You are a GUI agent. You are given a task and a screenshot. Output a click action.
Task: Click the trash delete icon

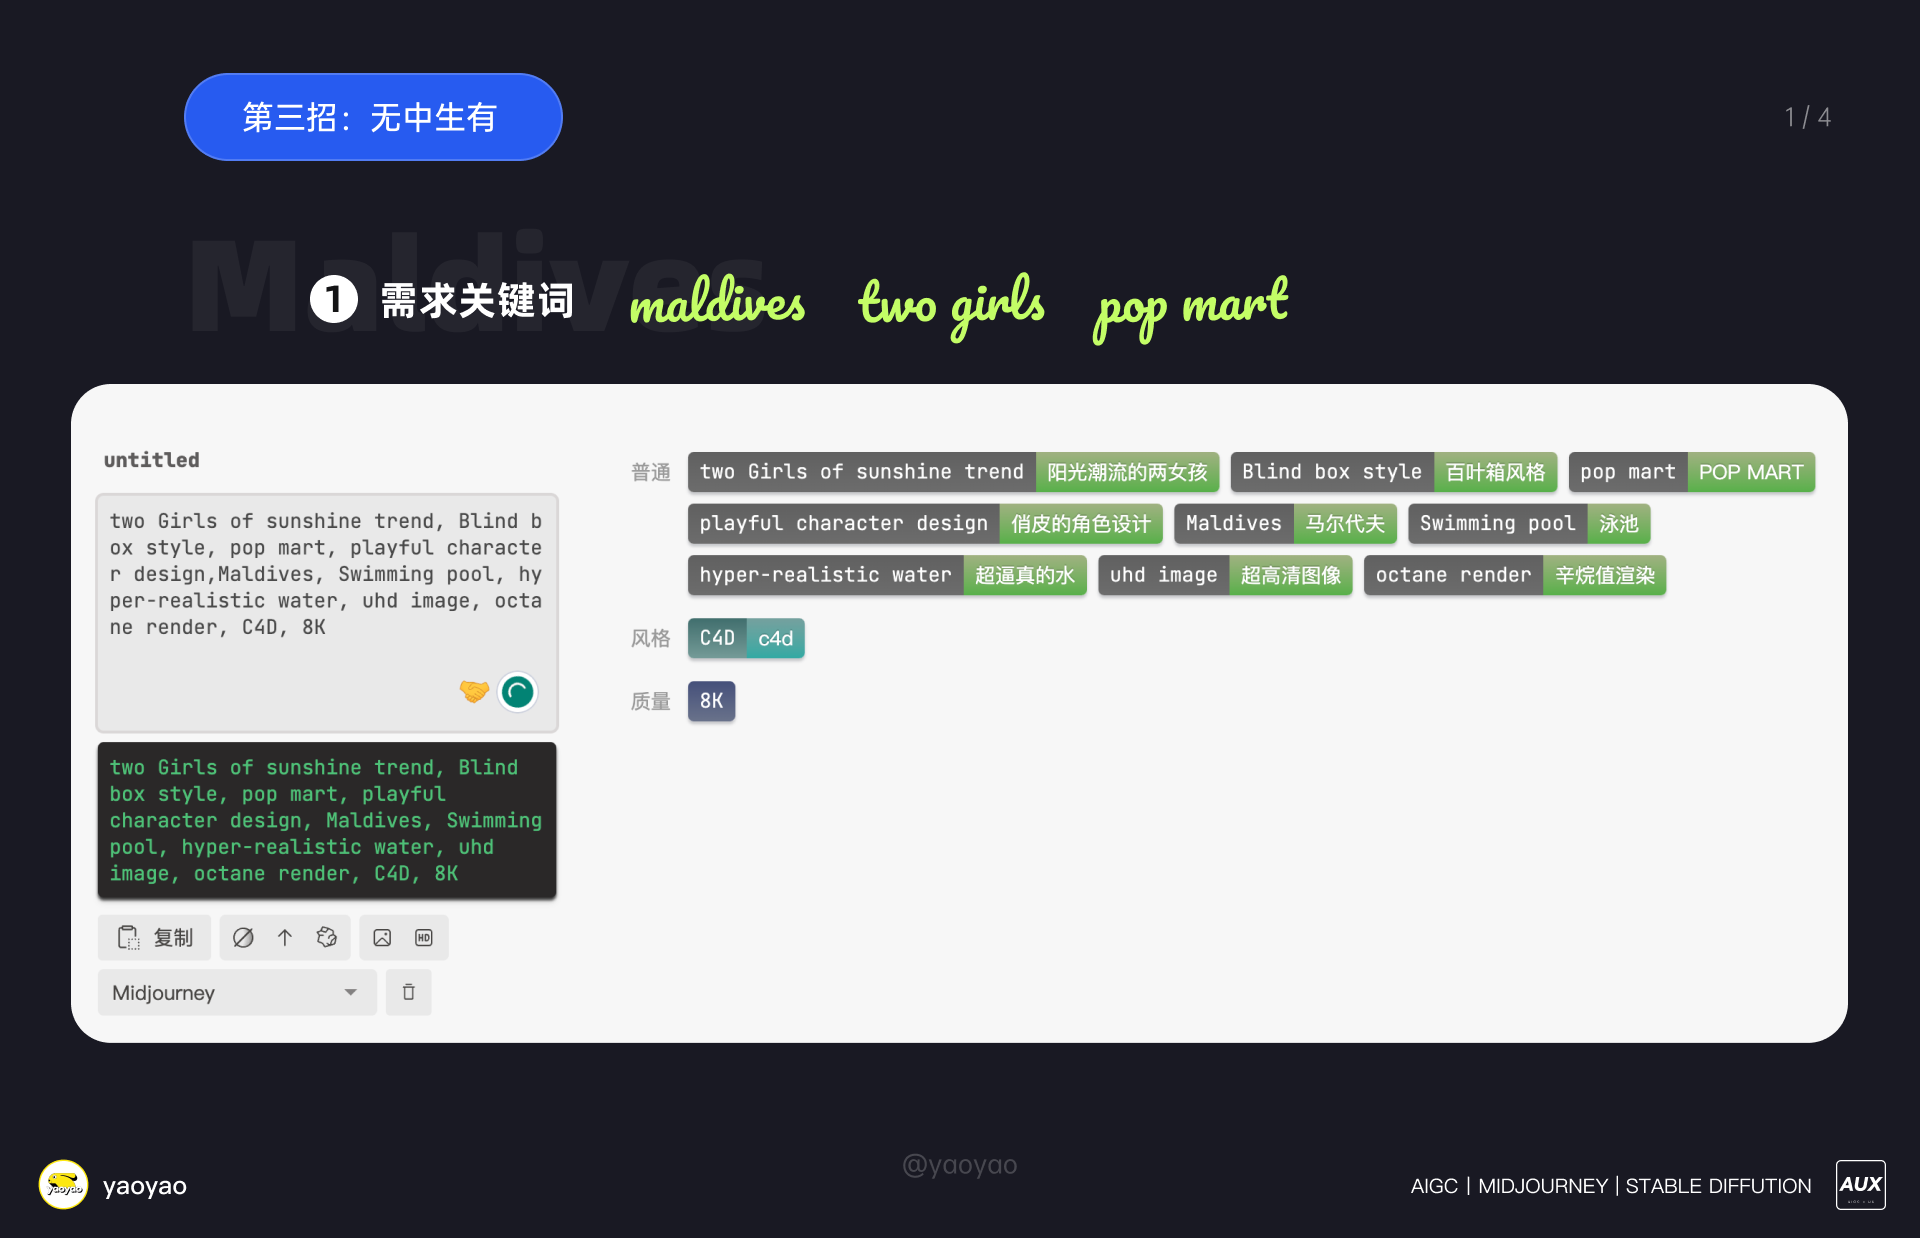coord(408,992)
